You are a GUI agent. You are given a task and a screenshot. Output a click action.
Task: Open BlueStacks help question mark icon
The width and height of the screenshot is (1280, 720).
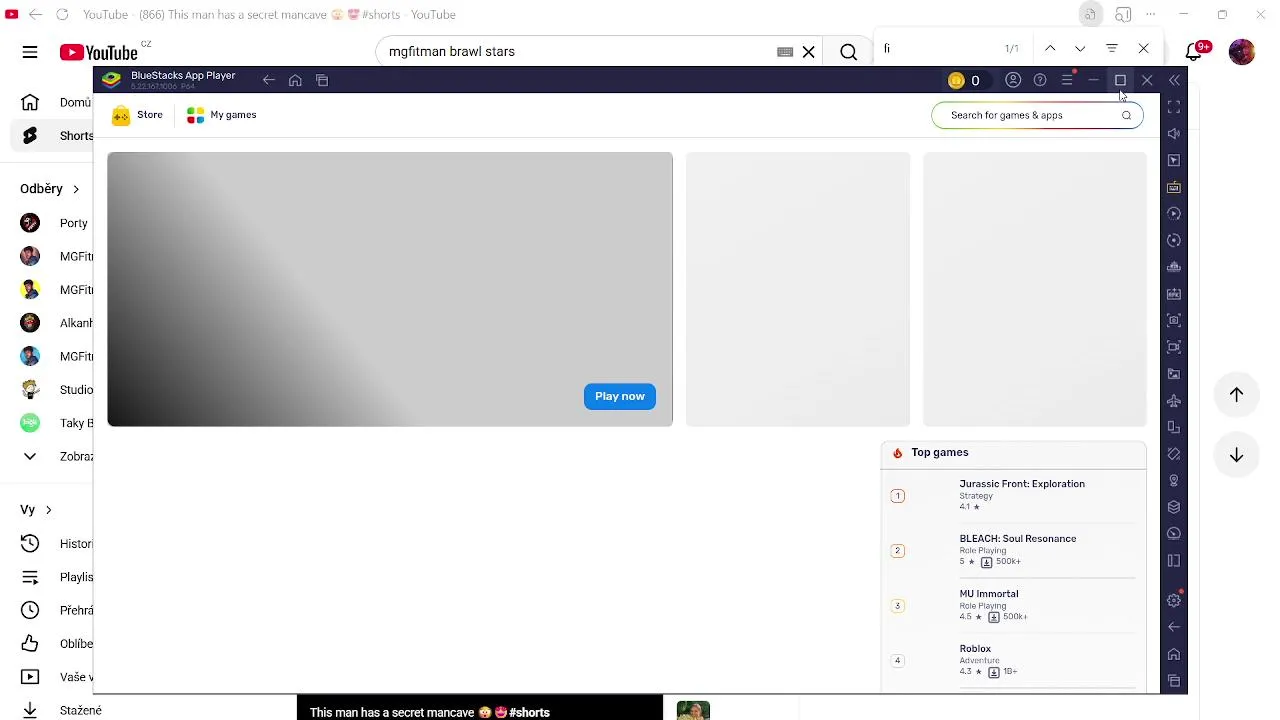coord(1040,80)
